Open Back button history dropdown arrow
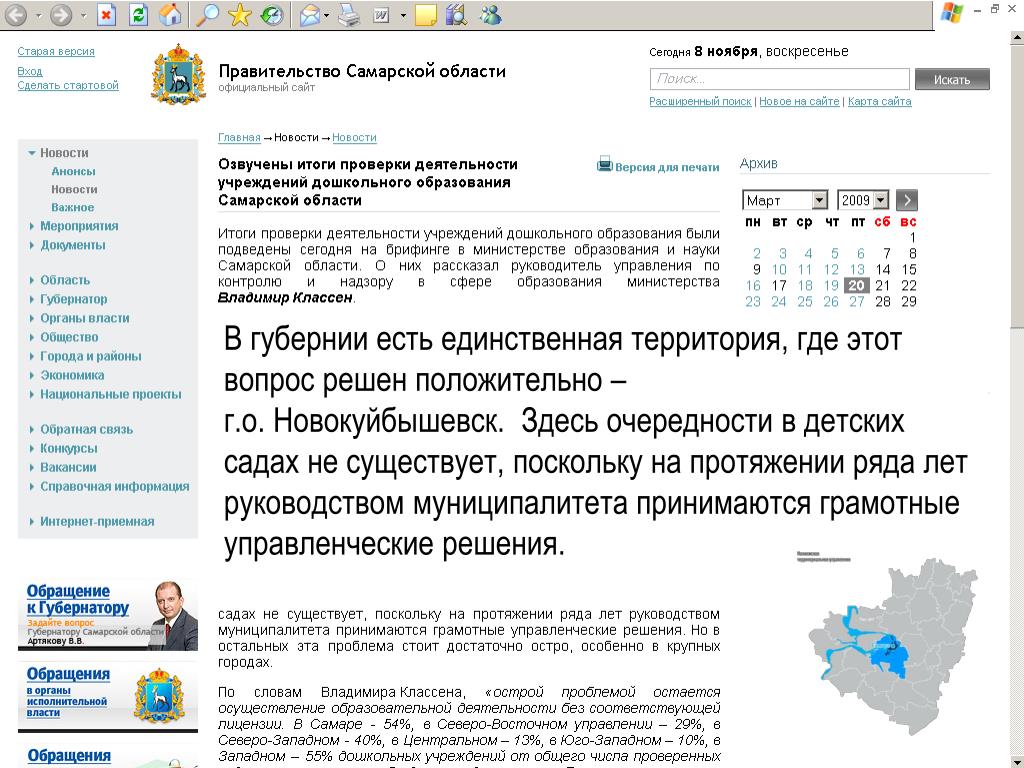This screenshot has width=1024, height=768. 39,15
